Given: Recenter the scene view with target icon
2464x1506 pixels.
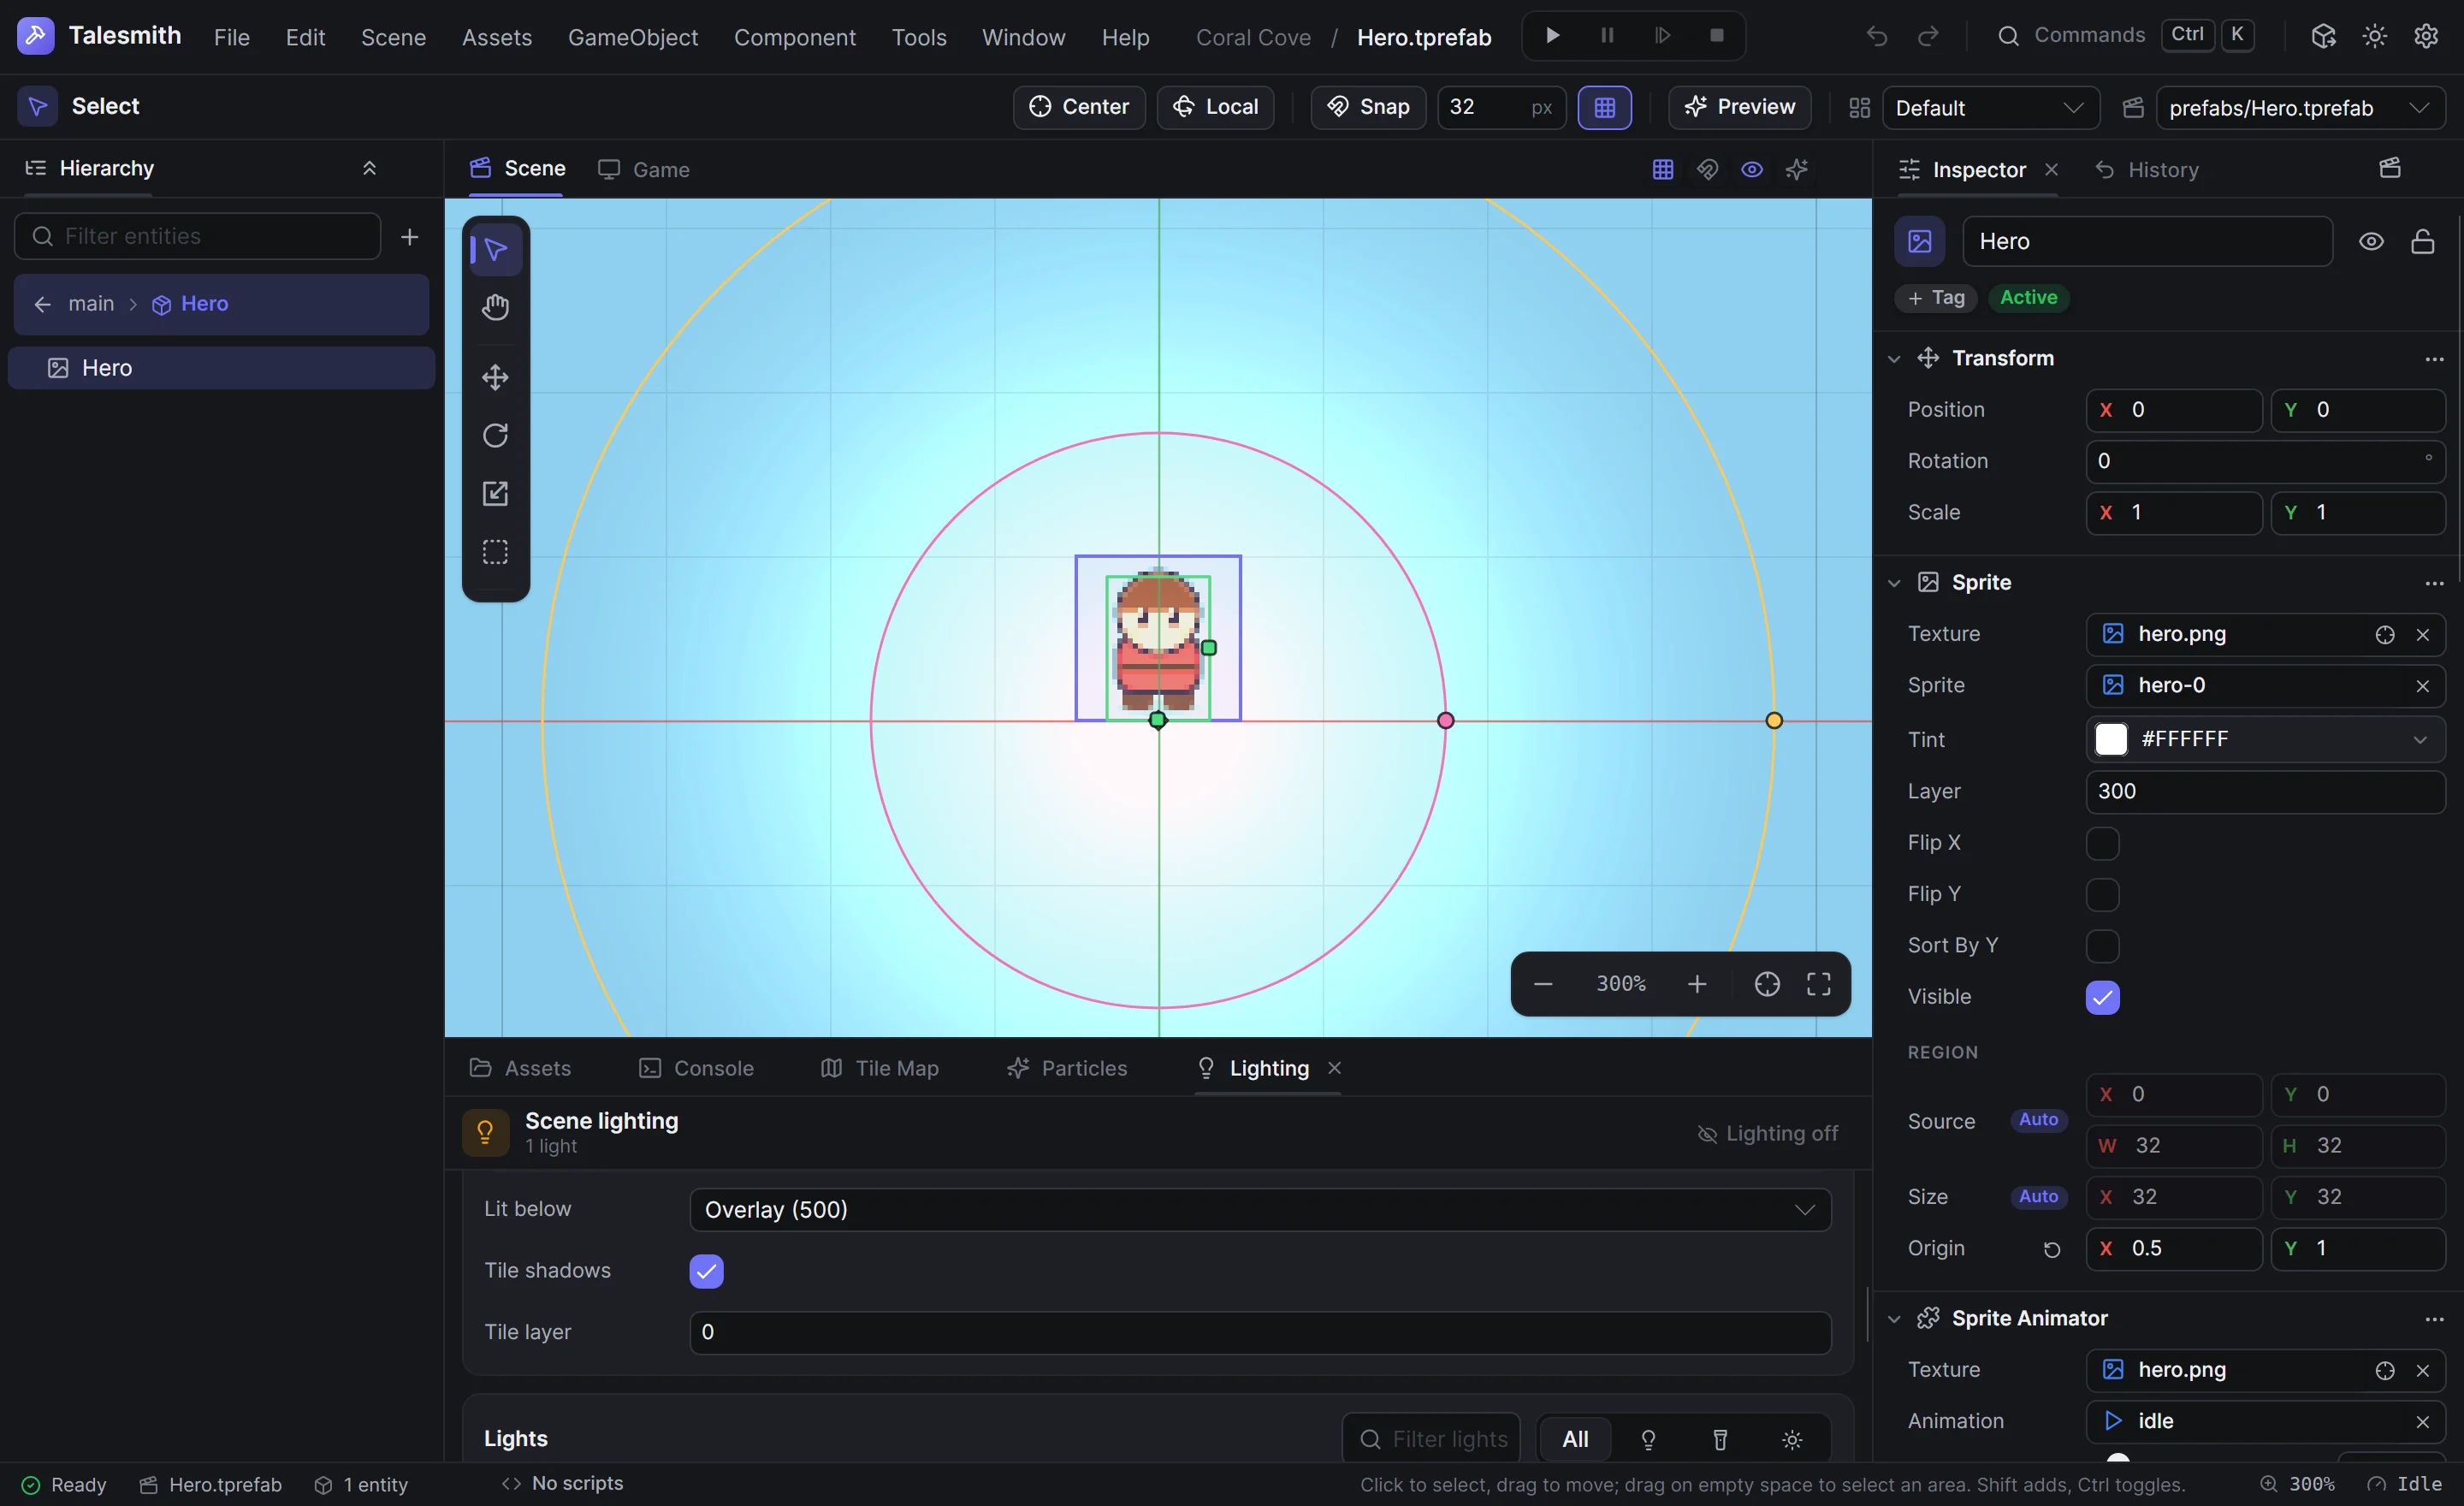Looking at the screenshot, I should [x=1766, y=984].
